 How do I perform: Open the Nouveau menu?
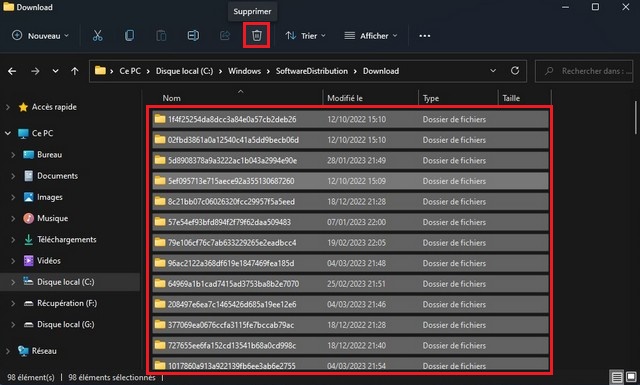click(40, 36)
